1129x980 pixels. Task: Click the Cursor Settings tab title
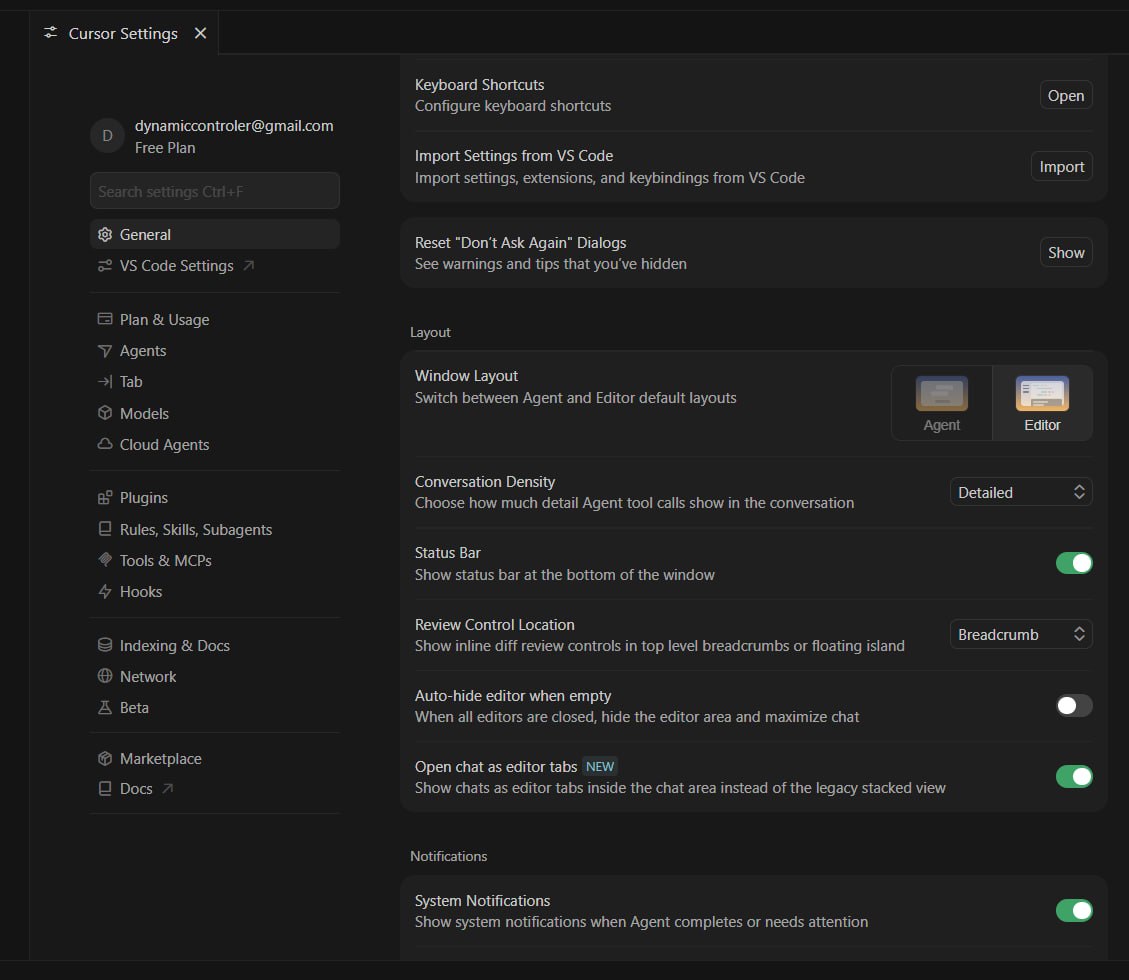pos(123,33)
